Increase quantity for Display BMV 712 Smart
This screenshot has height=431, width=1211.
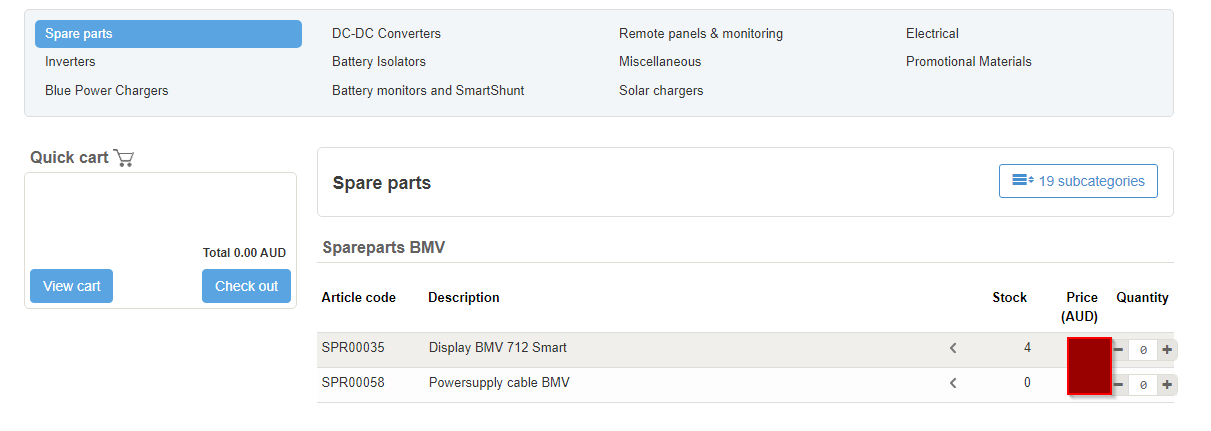1167,350
